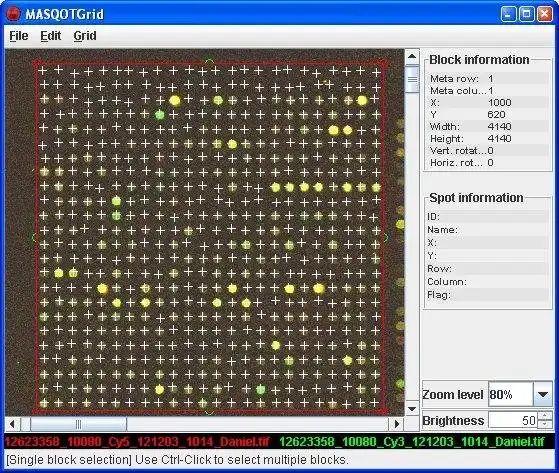559x473 pixels.
Task: Click the Block information panel title
Action: 479,60
